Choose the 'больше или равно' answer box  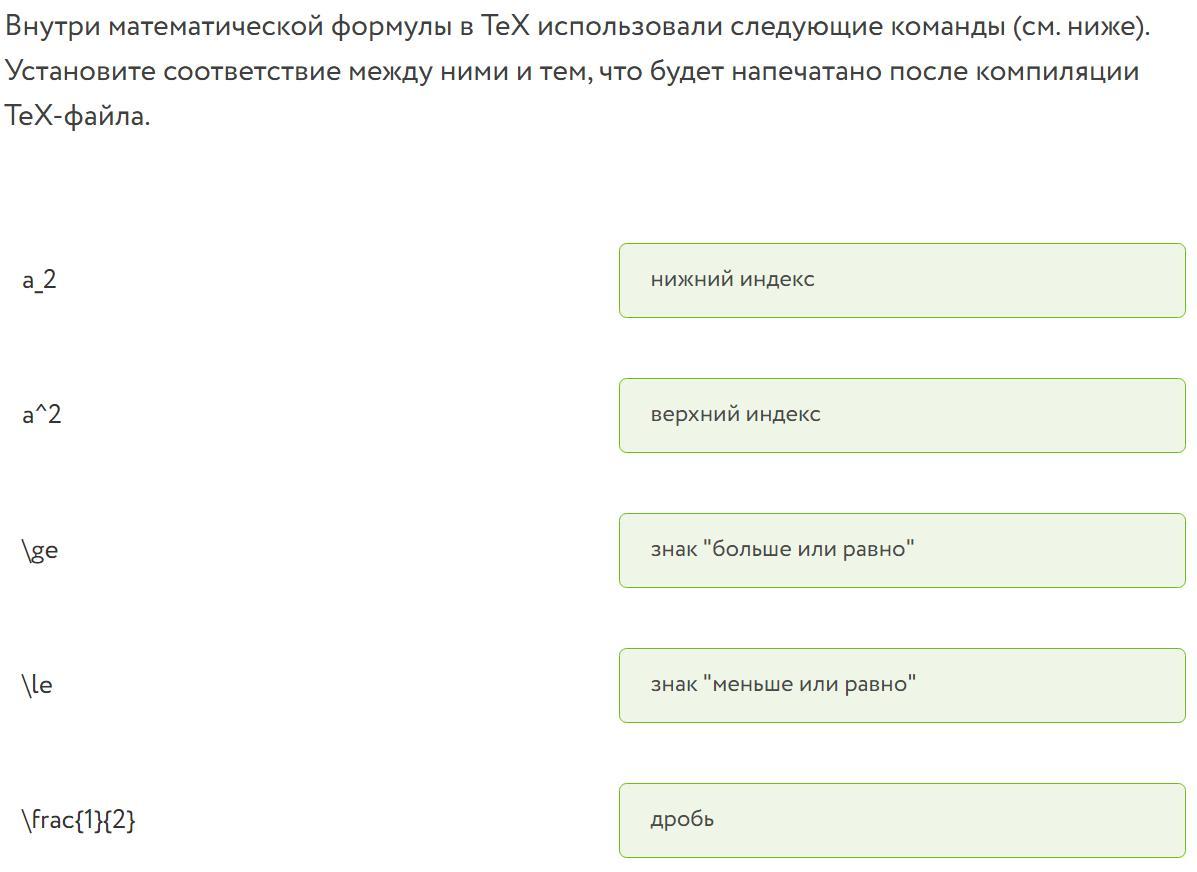pos(901,550)
